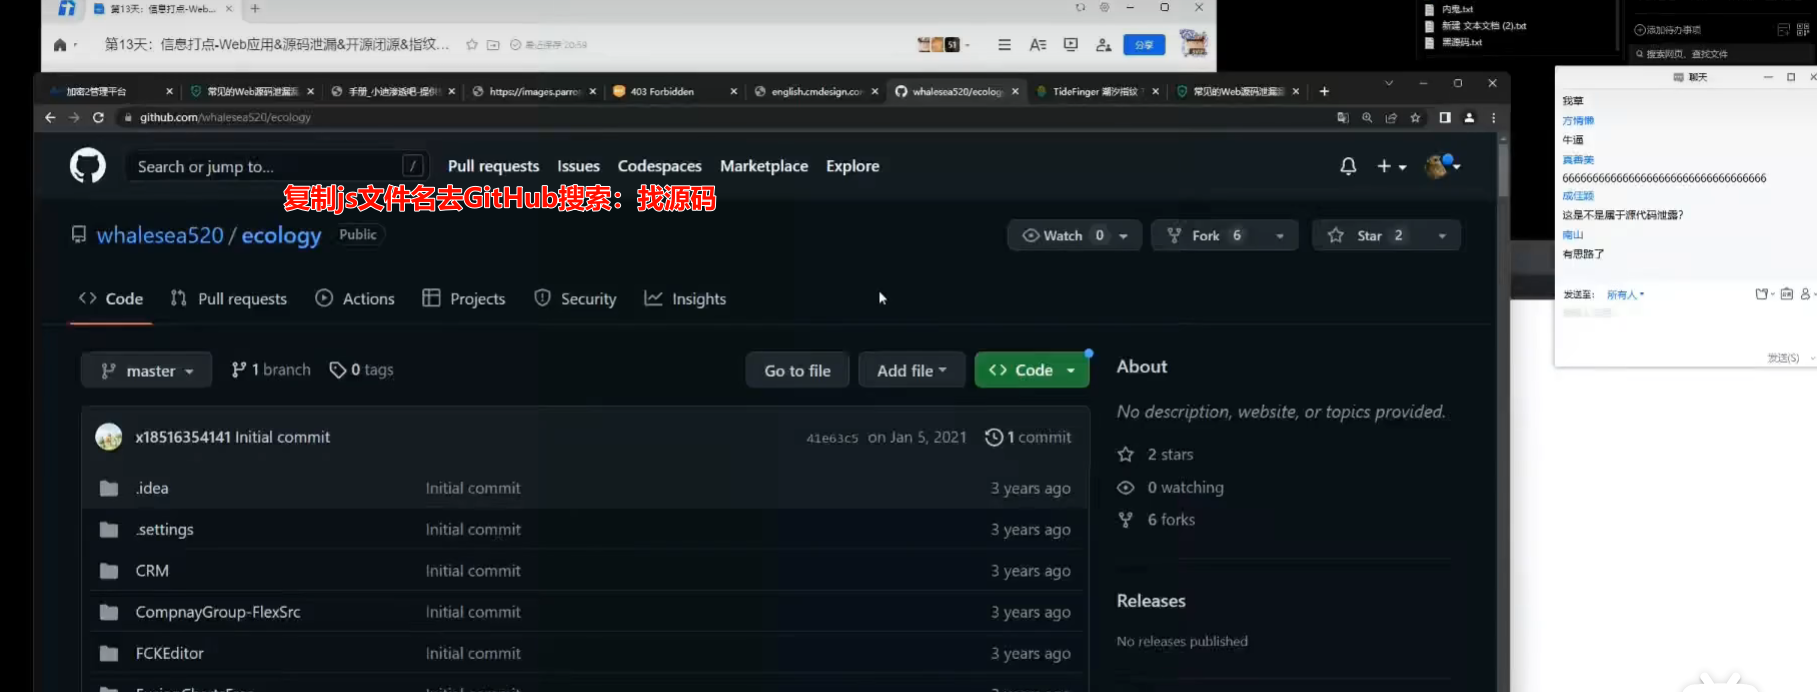Switch to the Security tab
The image size is (1817, 692).
coord(576,298)
